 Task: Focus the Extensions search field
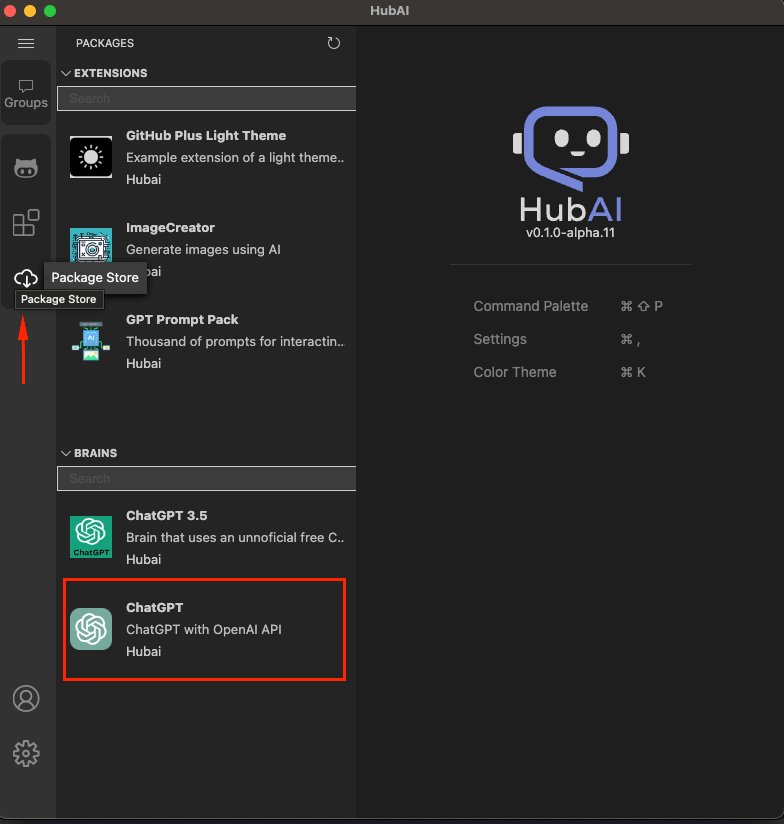click(x=207, y=98)
